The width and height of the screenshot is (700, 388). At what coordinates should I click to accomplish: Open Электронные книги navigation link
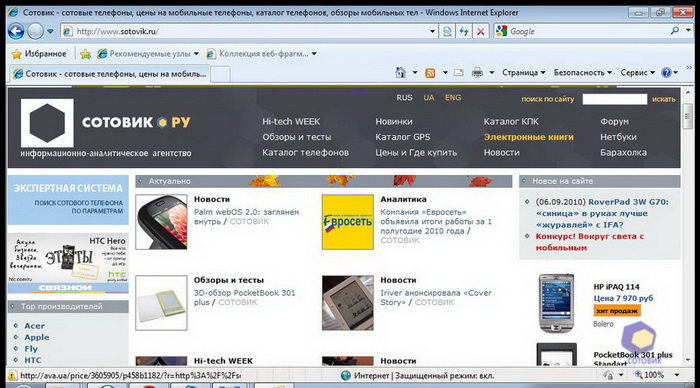tap(529, 137)
